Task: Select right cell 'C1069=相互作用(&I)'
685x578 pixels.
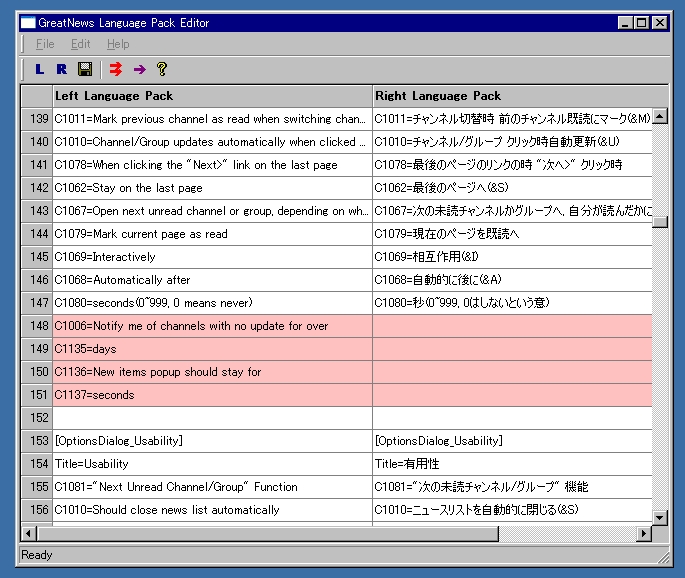Action: click(x=512, y=257)
